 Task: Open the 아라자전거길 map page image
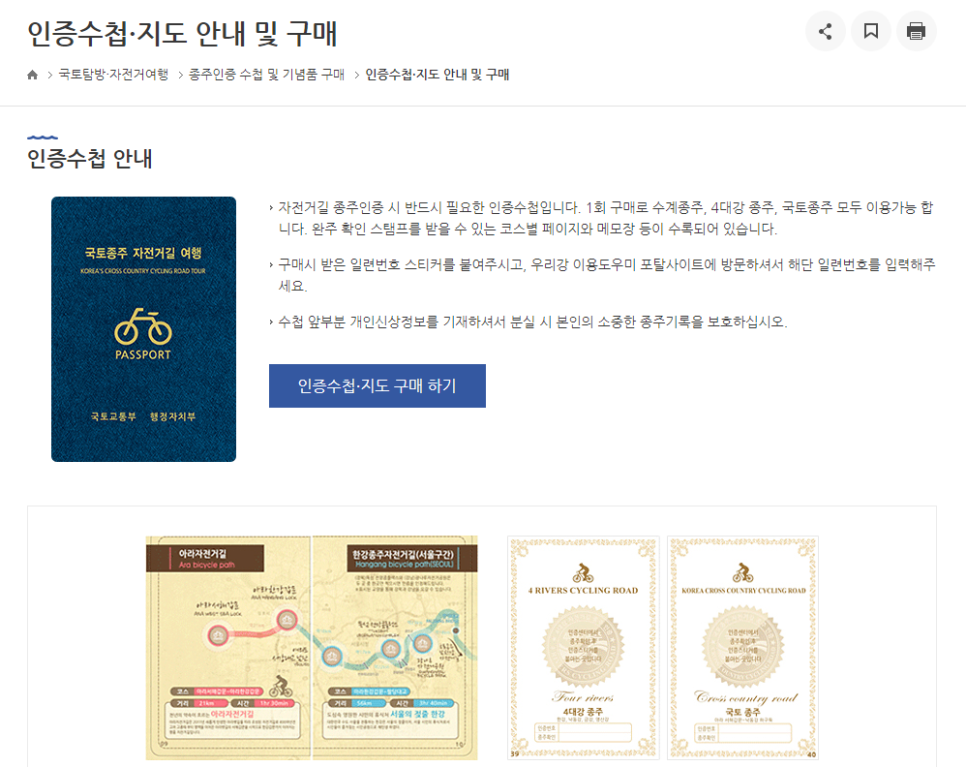[x=229, y=647]
